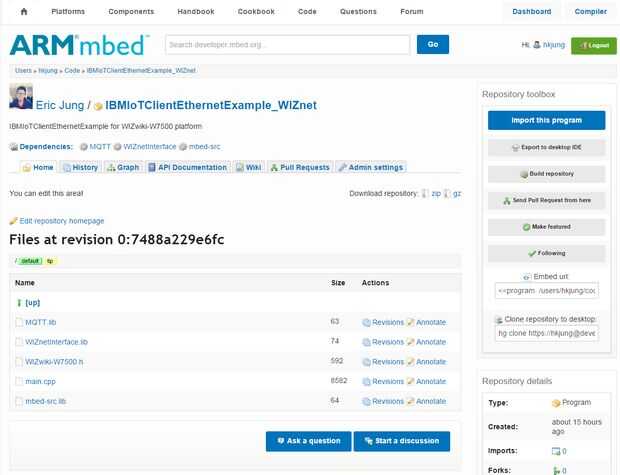
Task: Click Ask a question button
Action: 308,441
